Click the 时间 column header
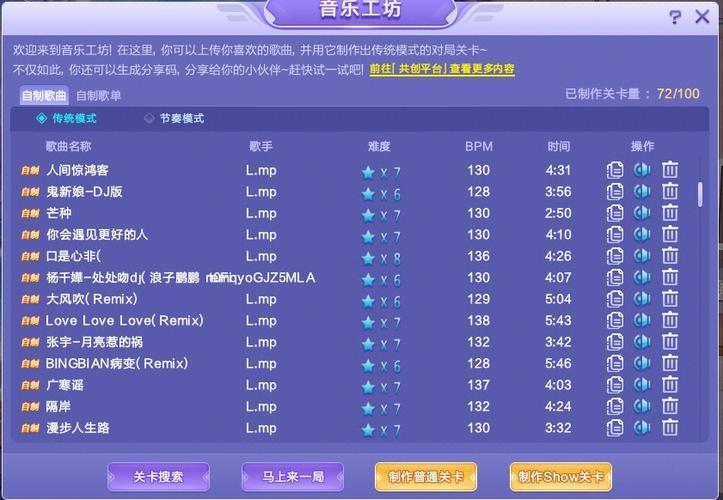The image size is (723, 500). pyautogui.click(x=558, y=146)
